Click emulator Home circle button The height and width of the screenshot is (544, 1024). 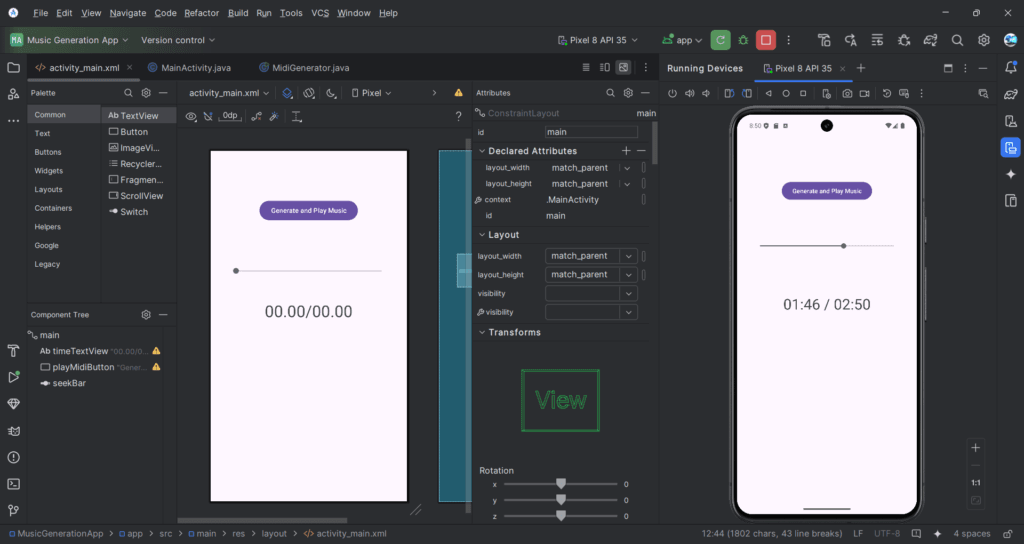[x=786, y=93]
